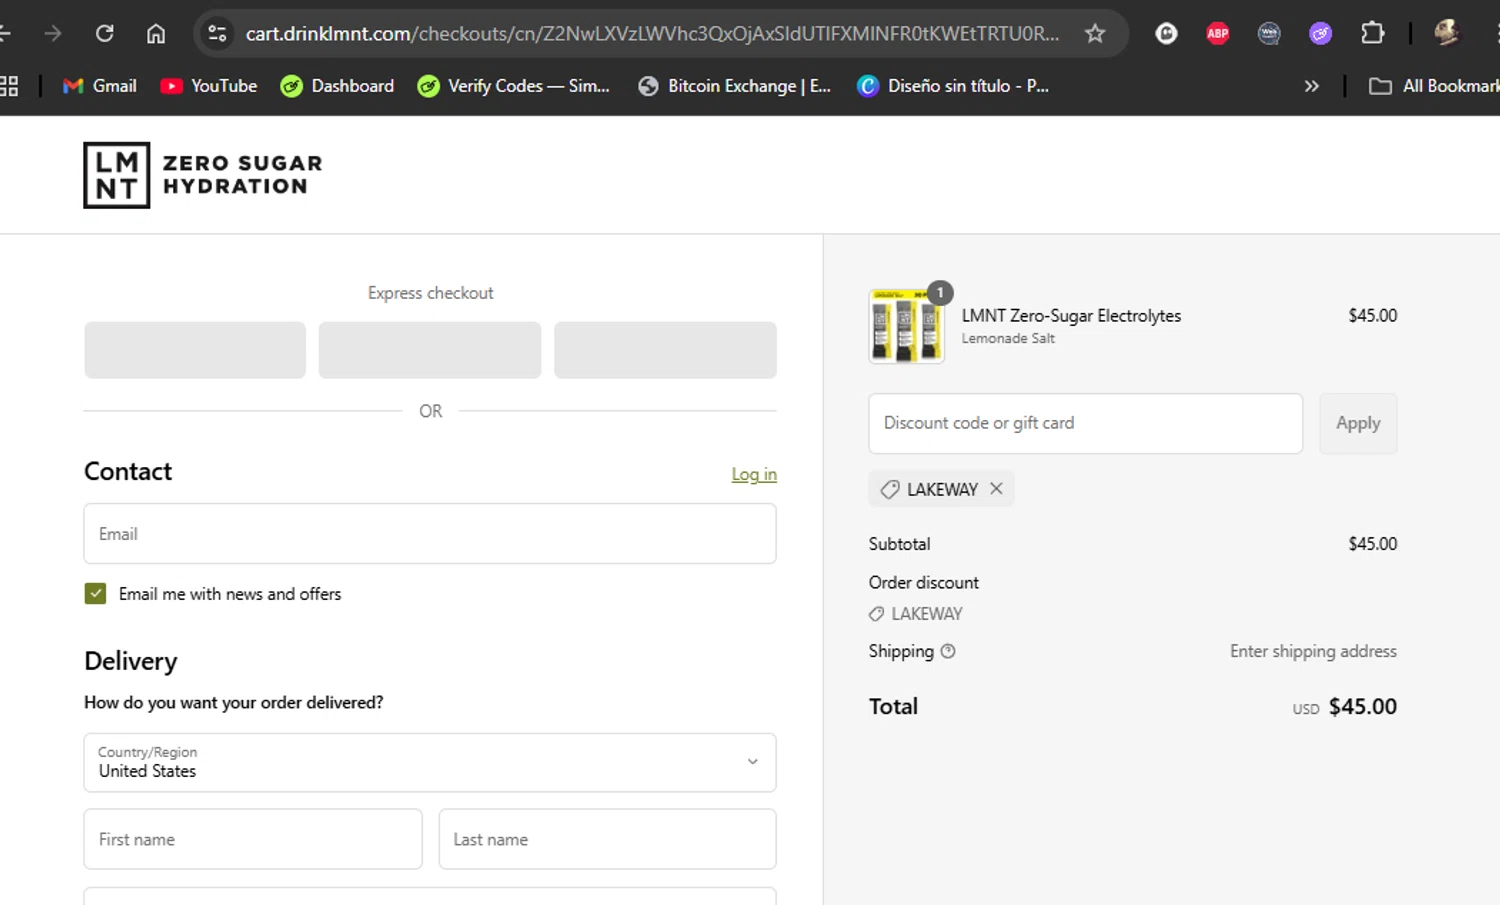Reload the checkout page

pos(104,33)
